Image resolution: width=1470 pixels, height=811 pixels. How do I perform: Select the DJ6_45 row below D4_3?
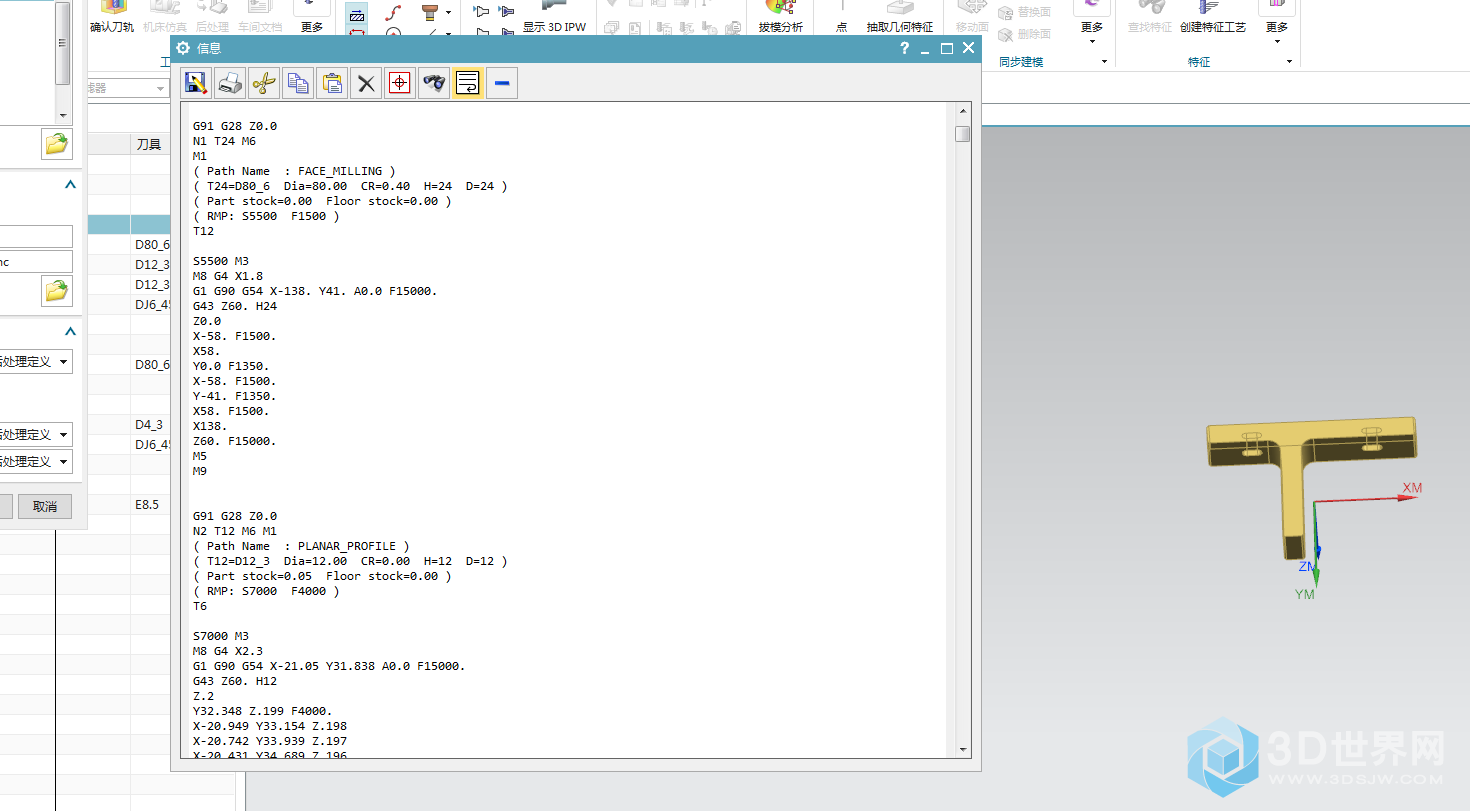pyautogui.click(x=152, y=445)
